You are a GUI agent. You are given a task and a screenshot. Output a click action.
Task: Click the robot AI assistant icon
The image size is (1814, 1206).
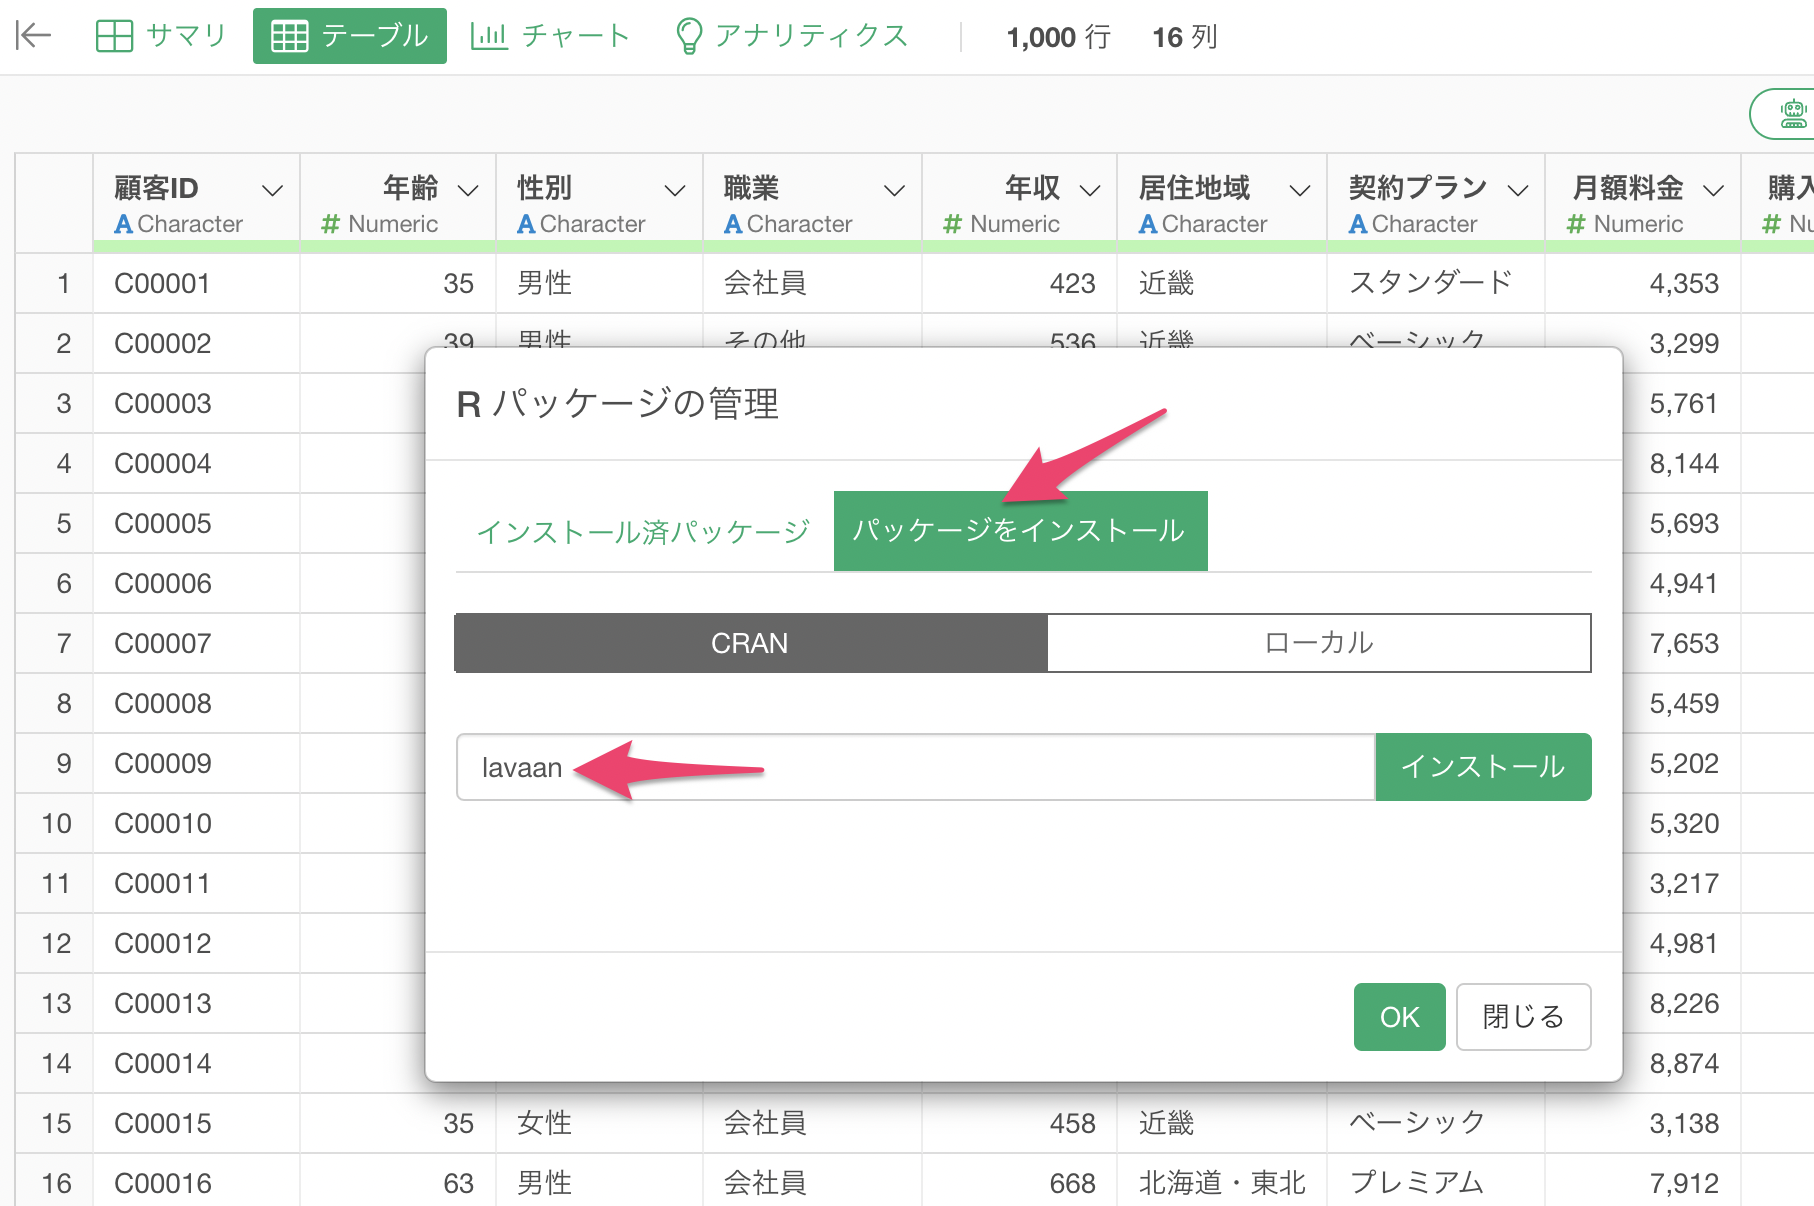click(x=1793, y=114)
